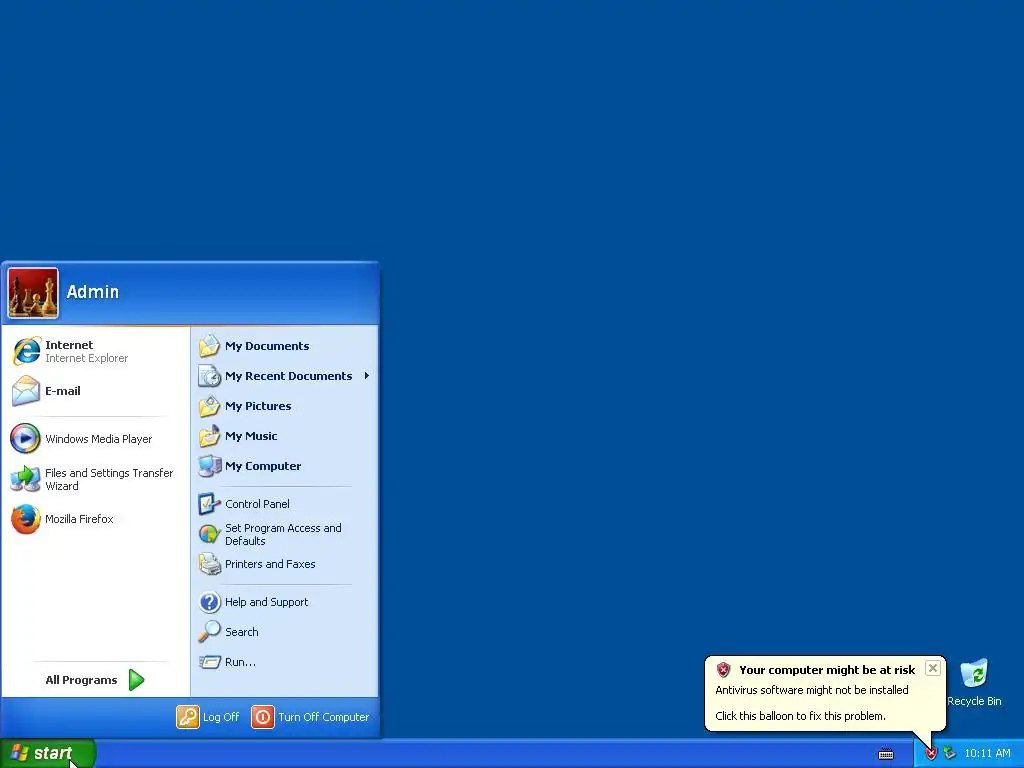
Task: Click the 10:11 AM taskbar clock
Action: [987, 754]
